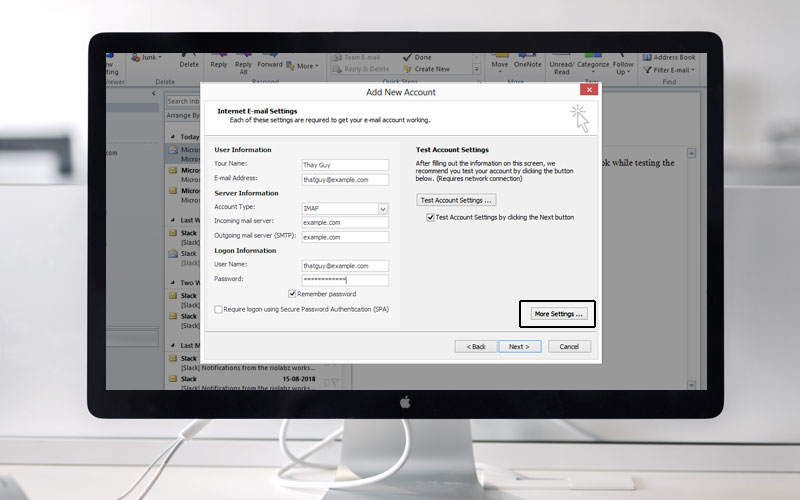The image size is (800, 500).
Task: Open More Settings
Action: tap(558, 314)
